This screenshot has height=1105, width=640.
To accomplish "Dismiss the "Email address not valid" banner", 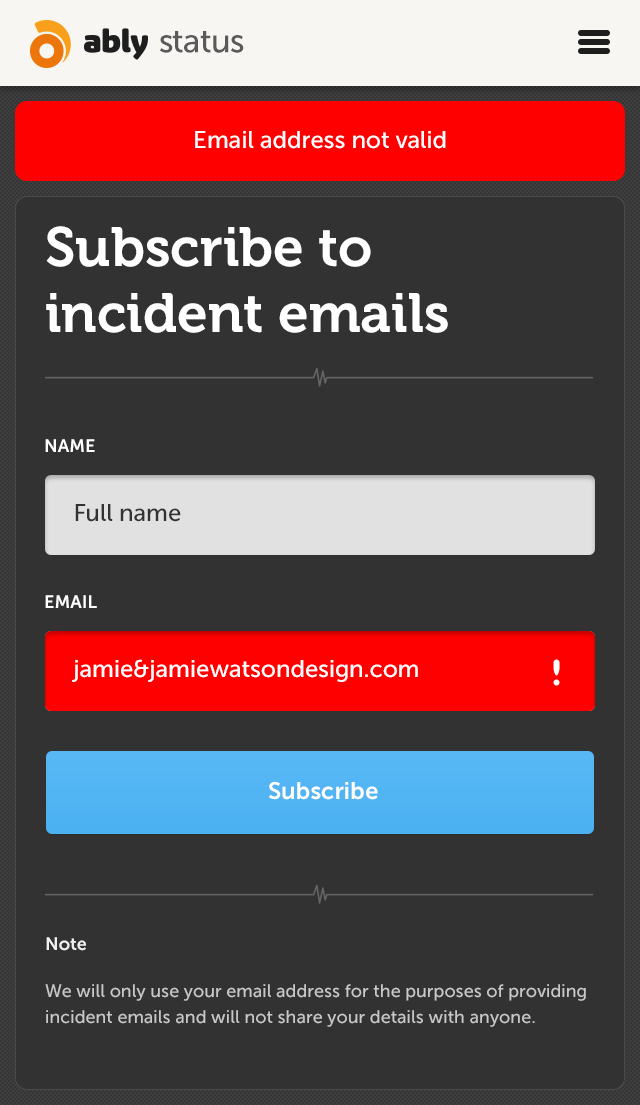I will click(x=320, y=140).
